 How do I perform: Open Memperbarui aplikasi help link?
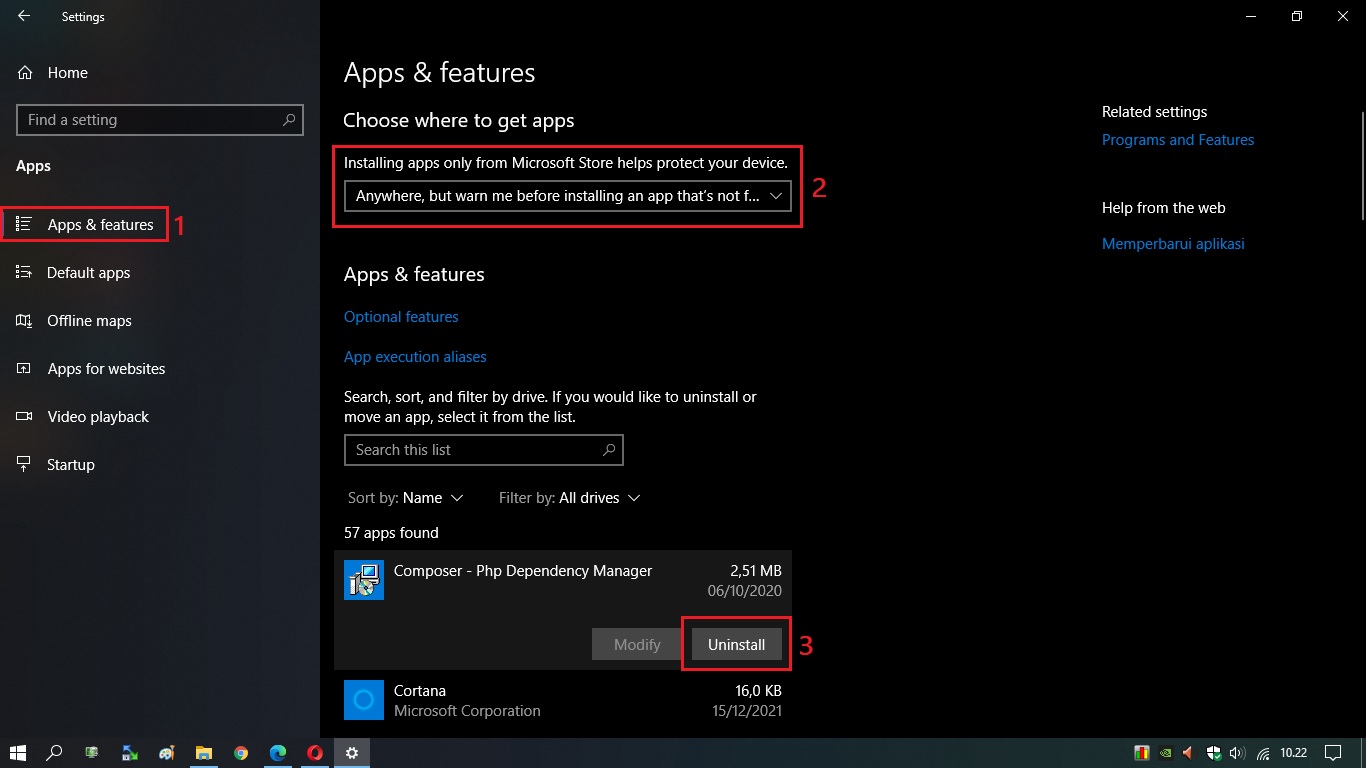(x=1173, y=244)
